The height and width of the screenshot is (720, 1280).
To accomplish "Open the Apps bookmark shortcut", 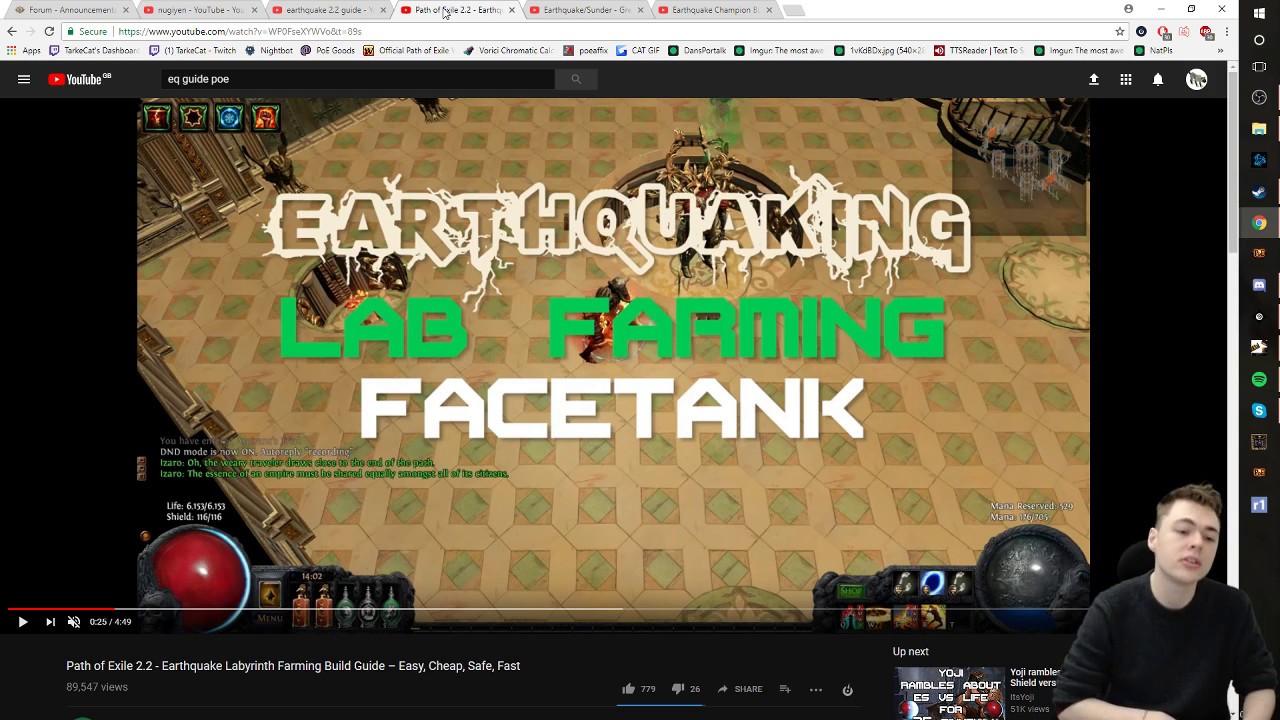I will (x=24, y=50).
